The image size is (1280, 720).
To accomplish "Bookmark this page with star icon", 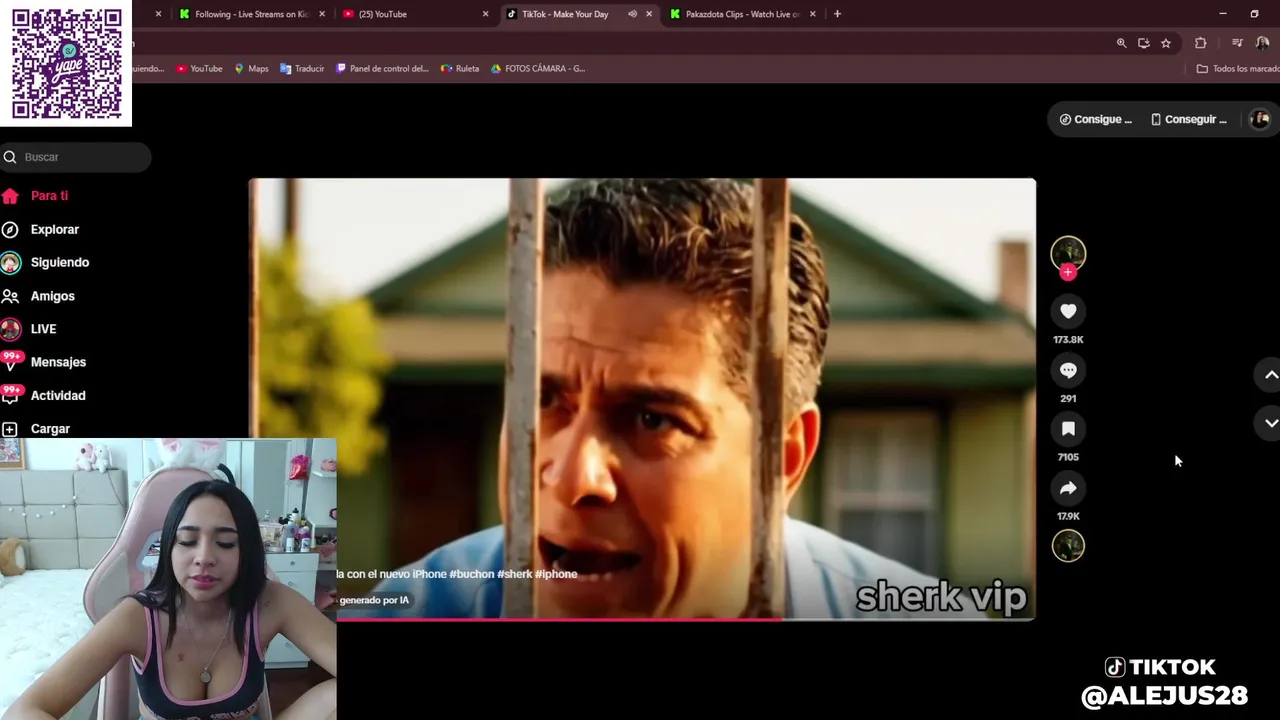I will 1165,43.
